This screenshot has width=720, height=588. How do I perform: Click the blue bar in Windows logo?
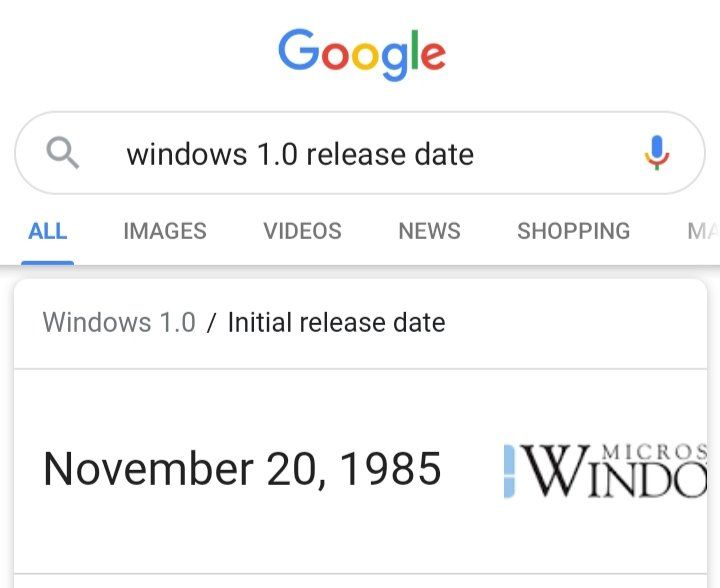pyautogui.click(x=509, y=472)
